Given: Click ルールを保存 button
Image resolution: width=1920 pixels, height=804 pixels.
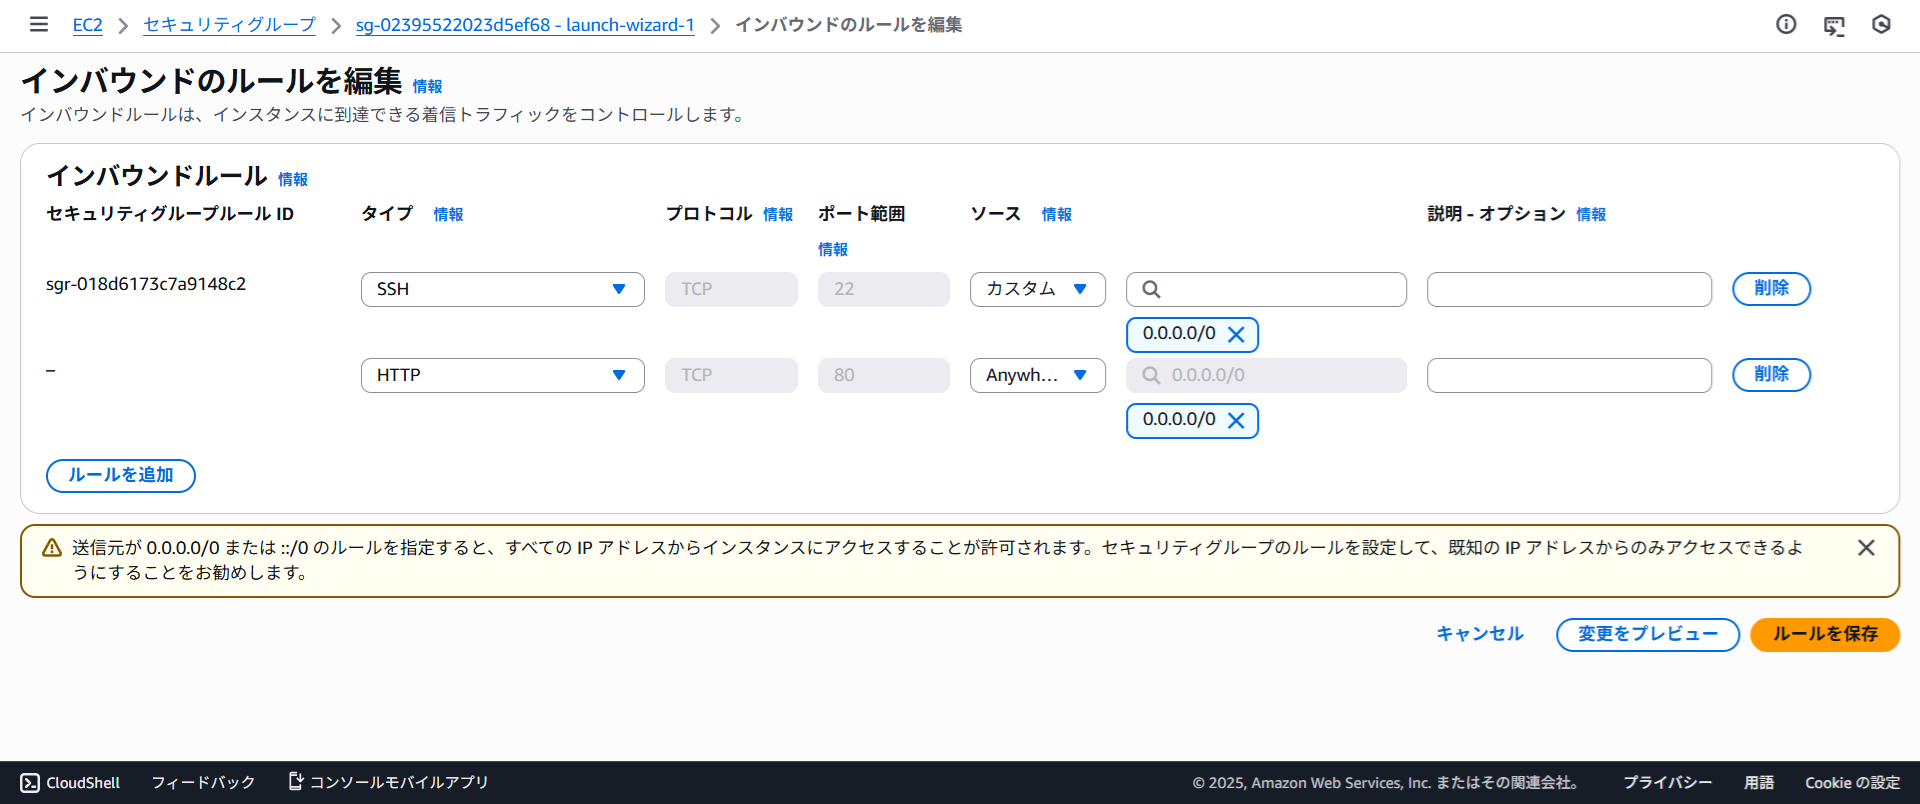Looking at the screenshot, I should coord(1824,635).
